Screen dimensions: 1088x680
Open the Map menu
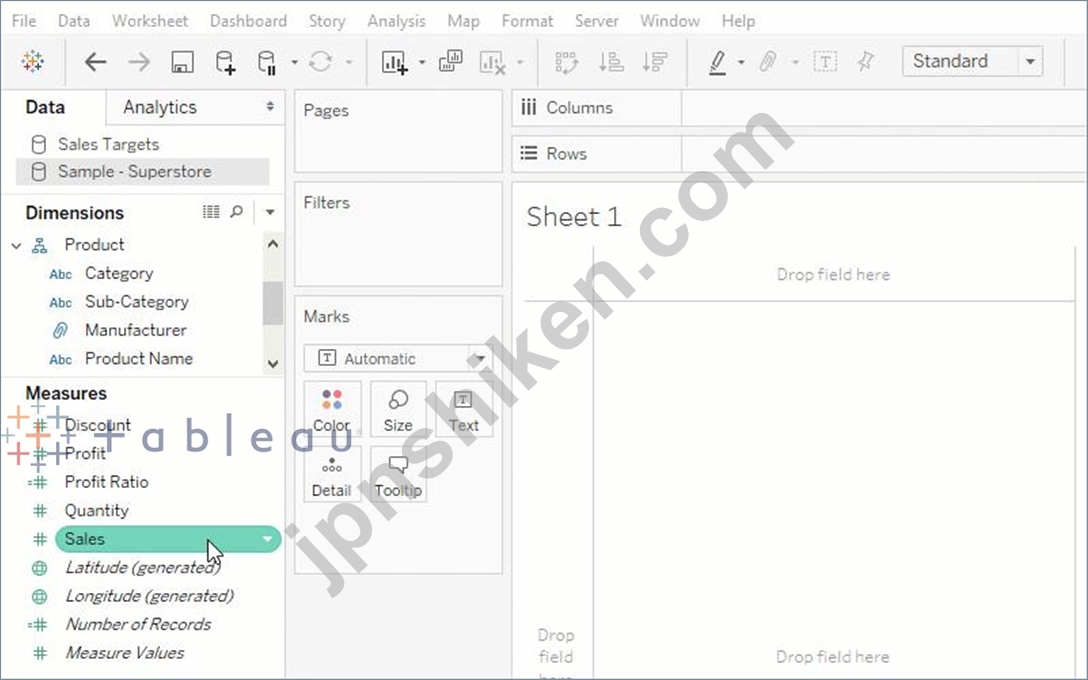click(x=464, y=21)
